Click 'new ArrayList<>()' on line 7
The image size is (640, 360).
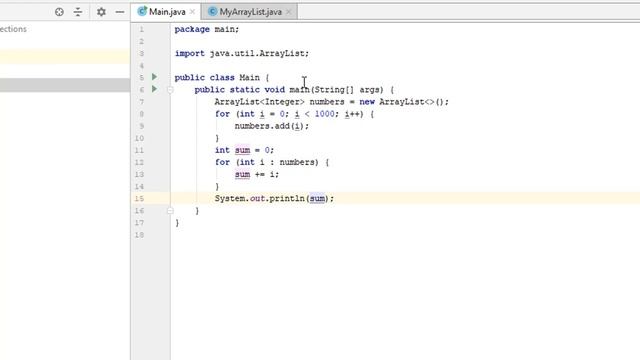click(x=403, y=102)
